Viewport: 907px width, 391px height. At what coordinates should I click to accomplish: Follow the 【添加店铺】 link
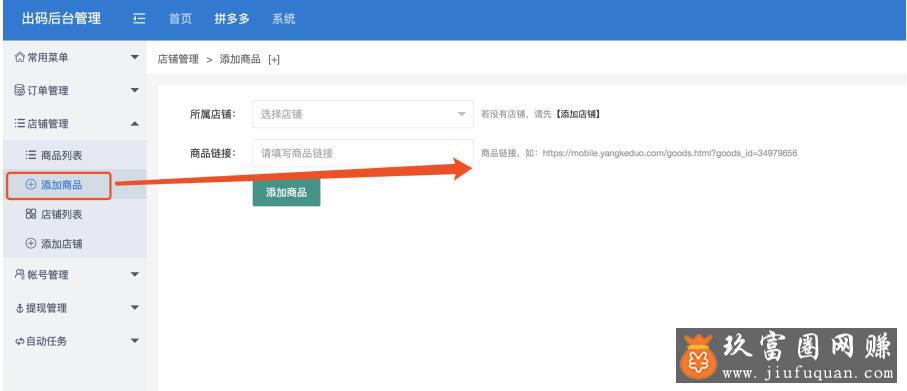tap(577, 115)
